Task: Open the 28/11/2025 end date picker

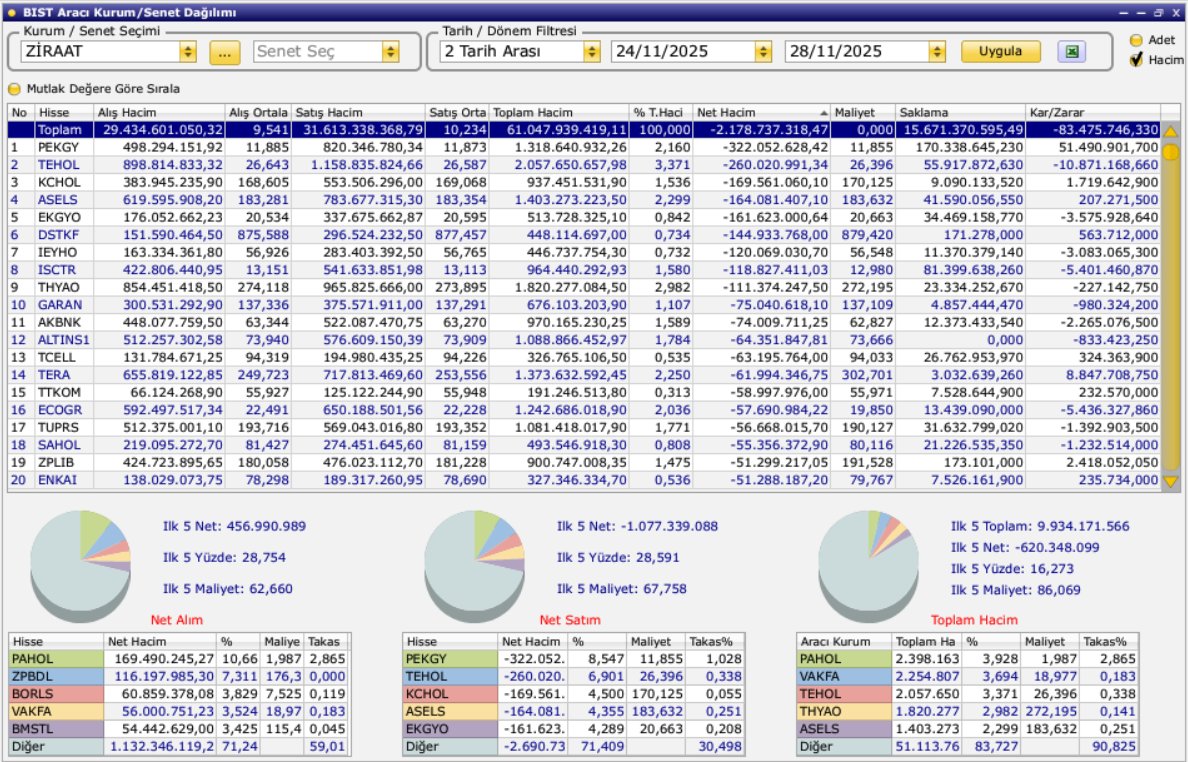Action: point(937,52)
